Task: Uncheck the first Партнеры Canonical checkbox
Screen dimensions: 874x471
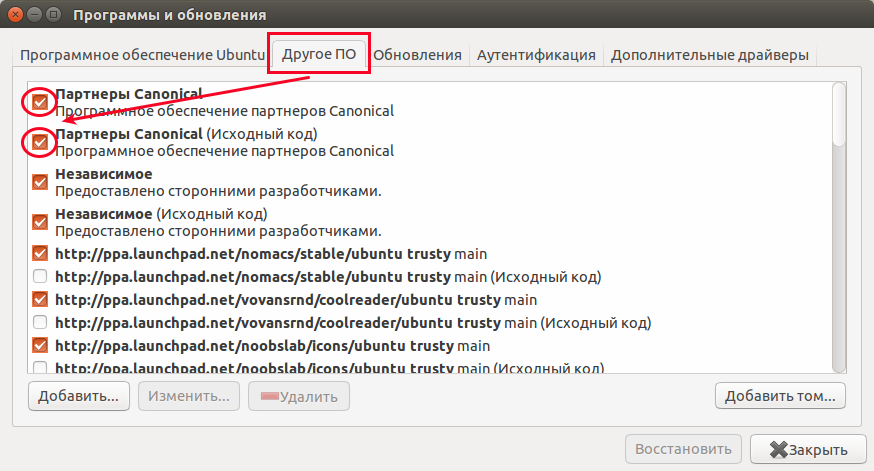Action: pyautogui.click(x=40, y=102)
